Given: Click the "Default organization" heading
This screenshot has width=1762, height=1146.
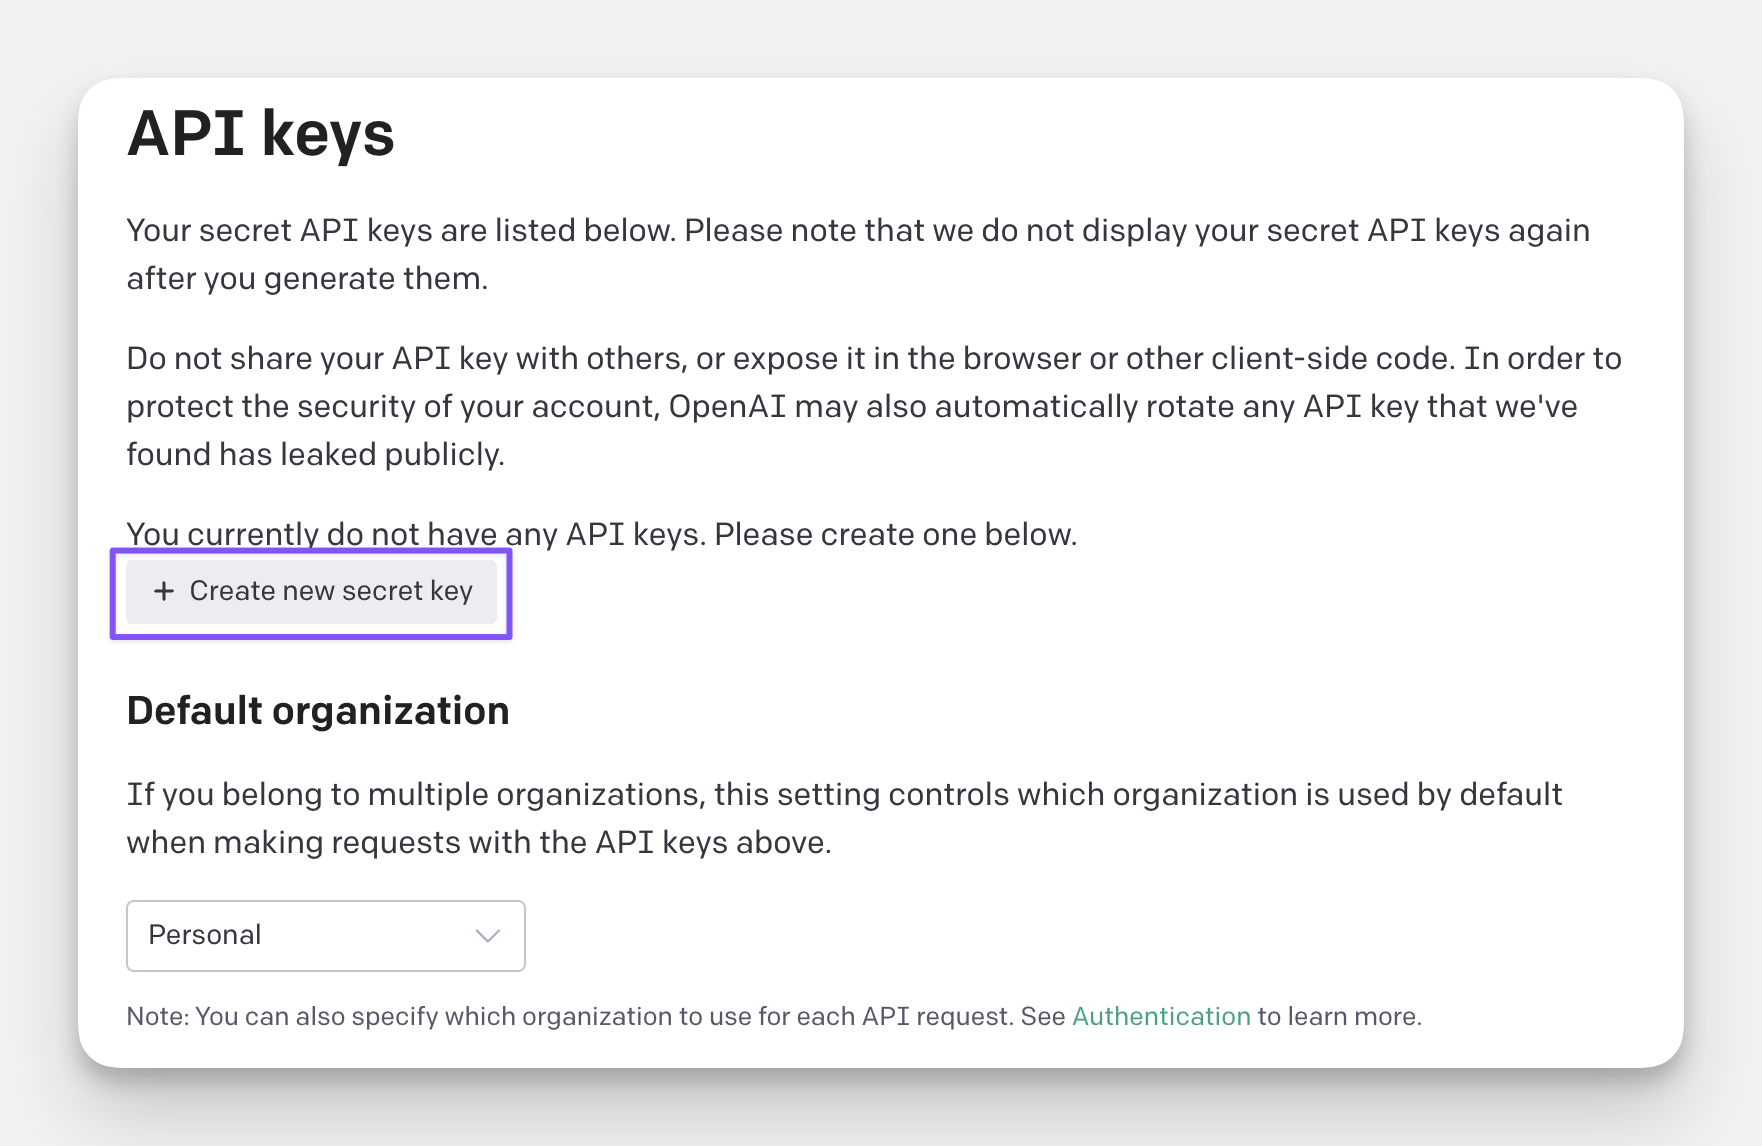Looking at the screenshot, I should point(318,711).
